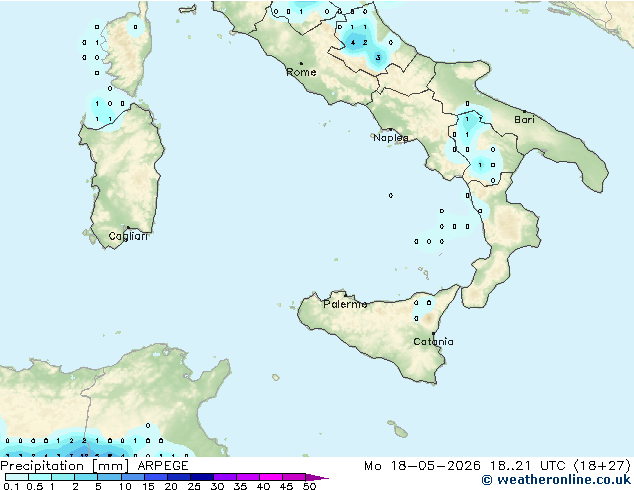Click the '50' legend scale value

(x=309, y=486)
